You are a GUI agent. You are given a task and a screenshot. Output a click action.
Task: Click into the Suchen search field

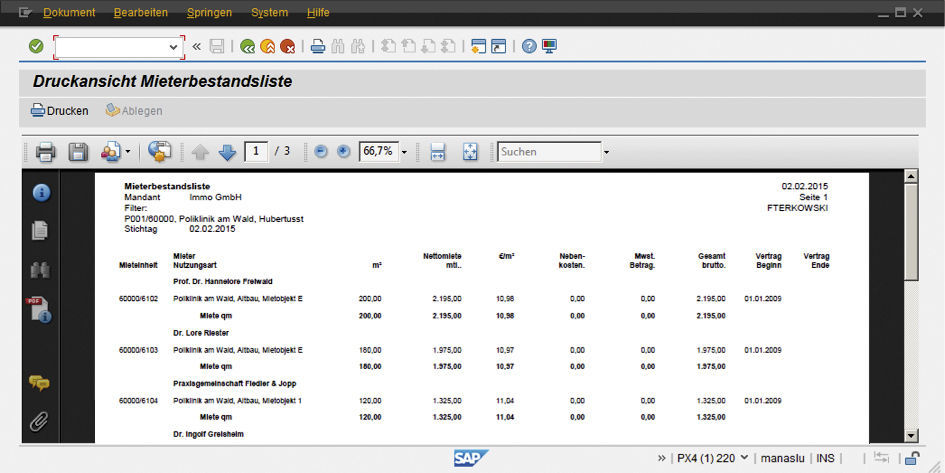[548, 152]
